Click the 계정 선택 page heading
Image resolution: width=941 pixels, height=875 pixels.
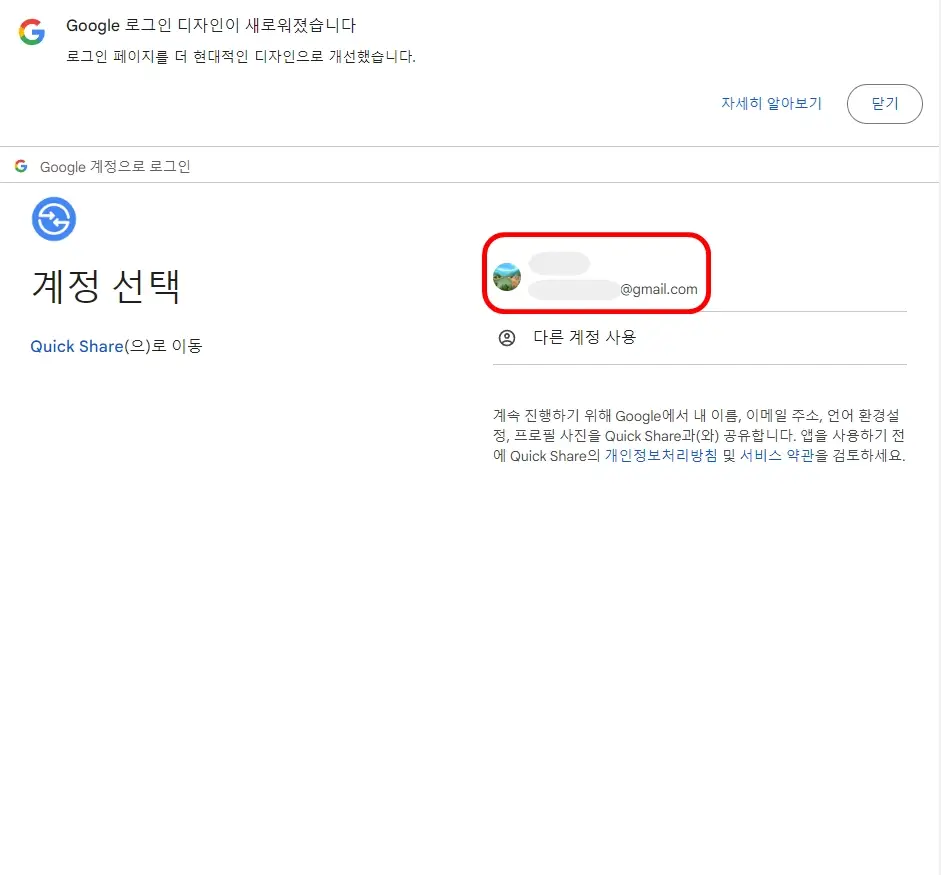[x=106, y=287]
